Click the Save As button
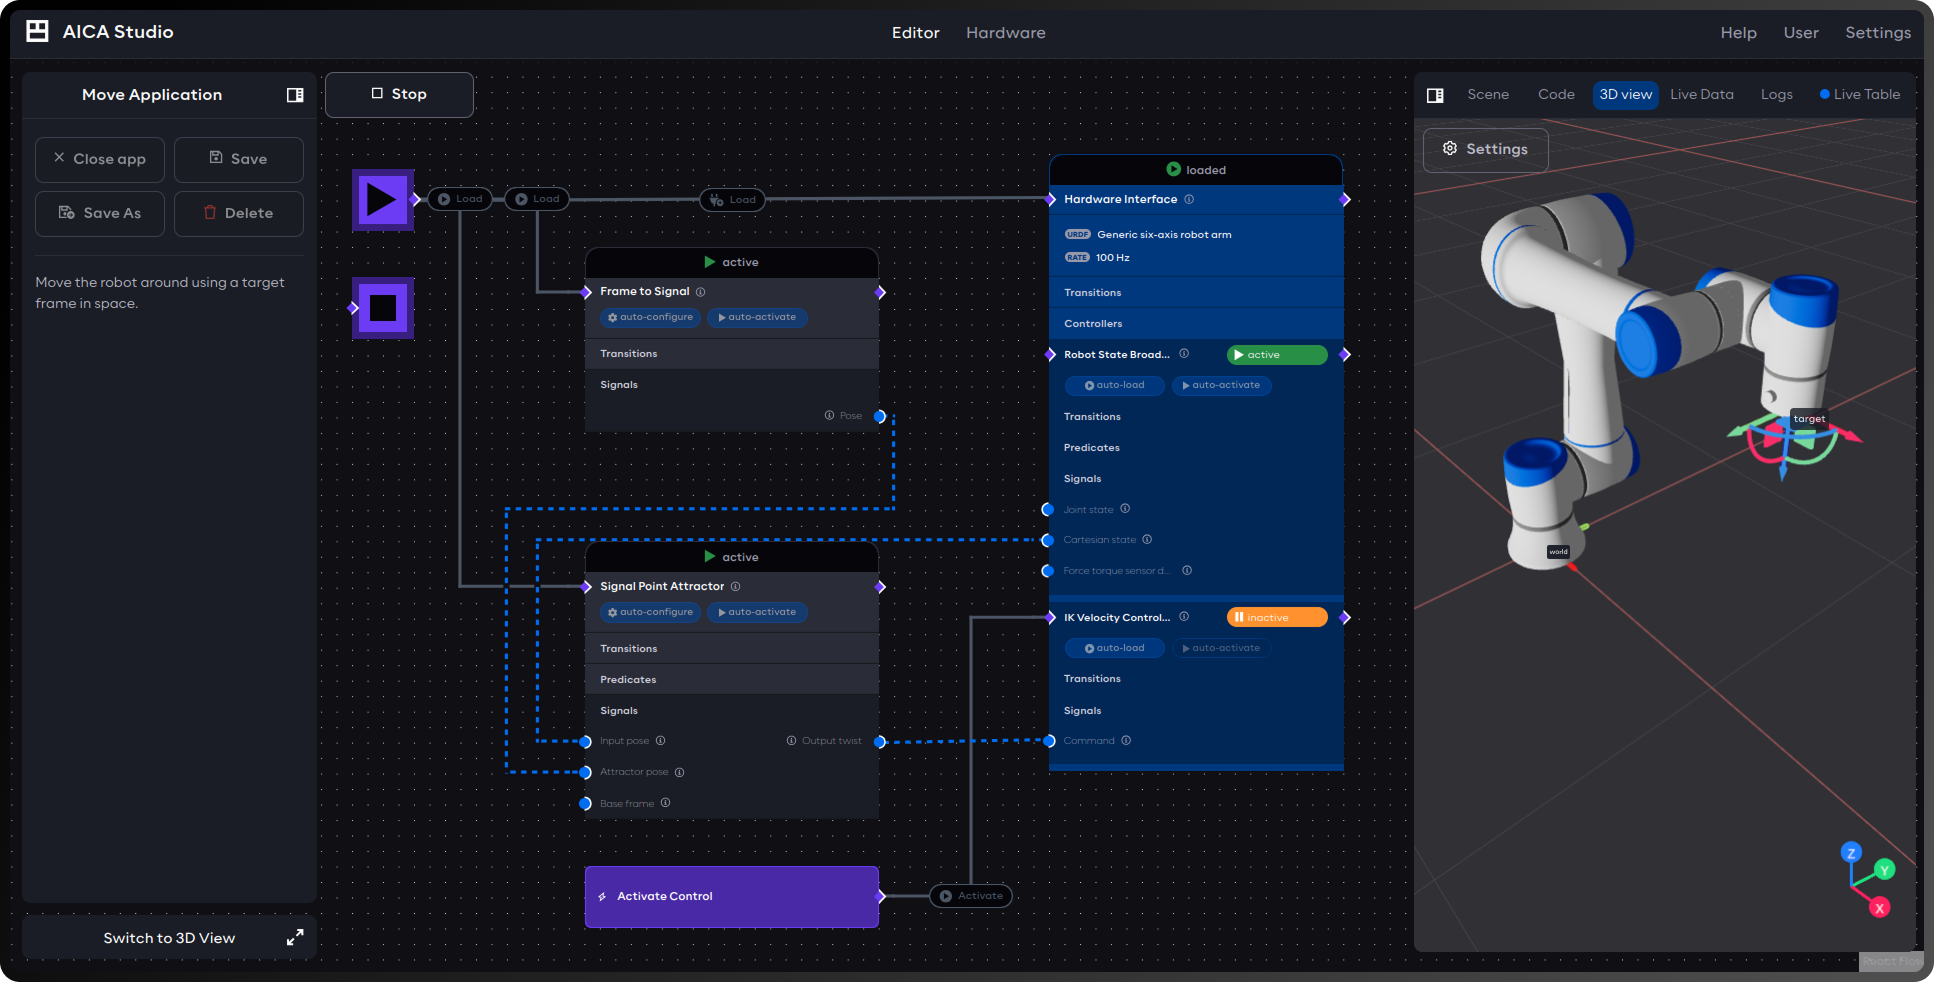Image resolution: width=1934 pixels, height=982 pixels. coord(100,213)
